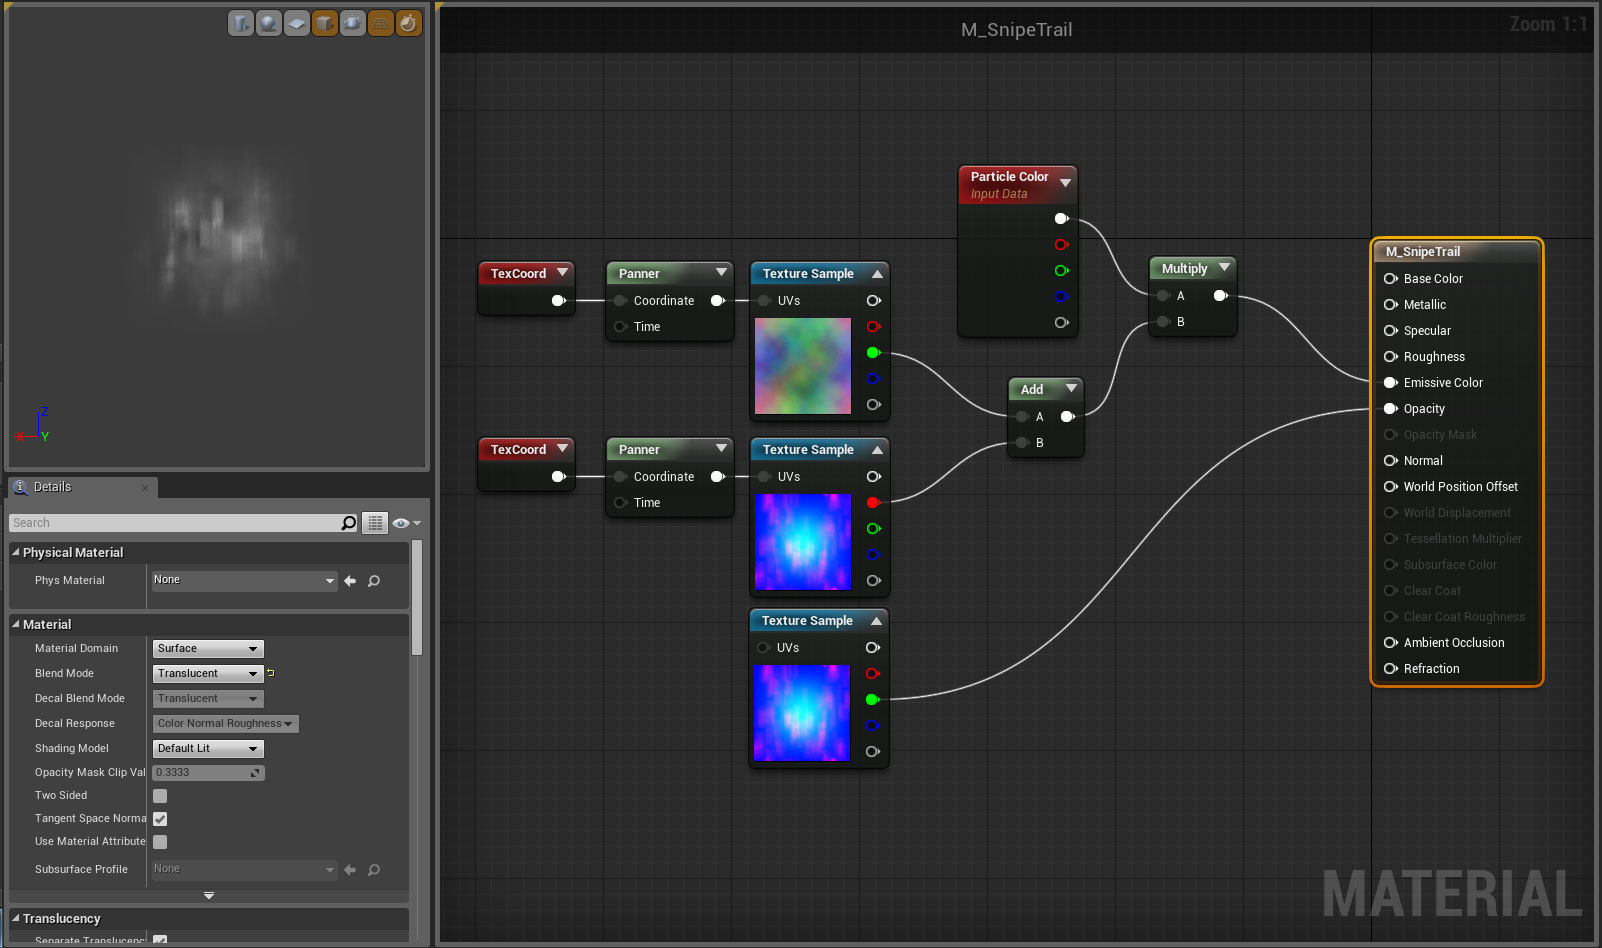The image size is (1602, 948).
Task: Collapse the bottom Texture Sample node
Action: (876, 620)
